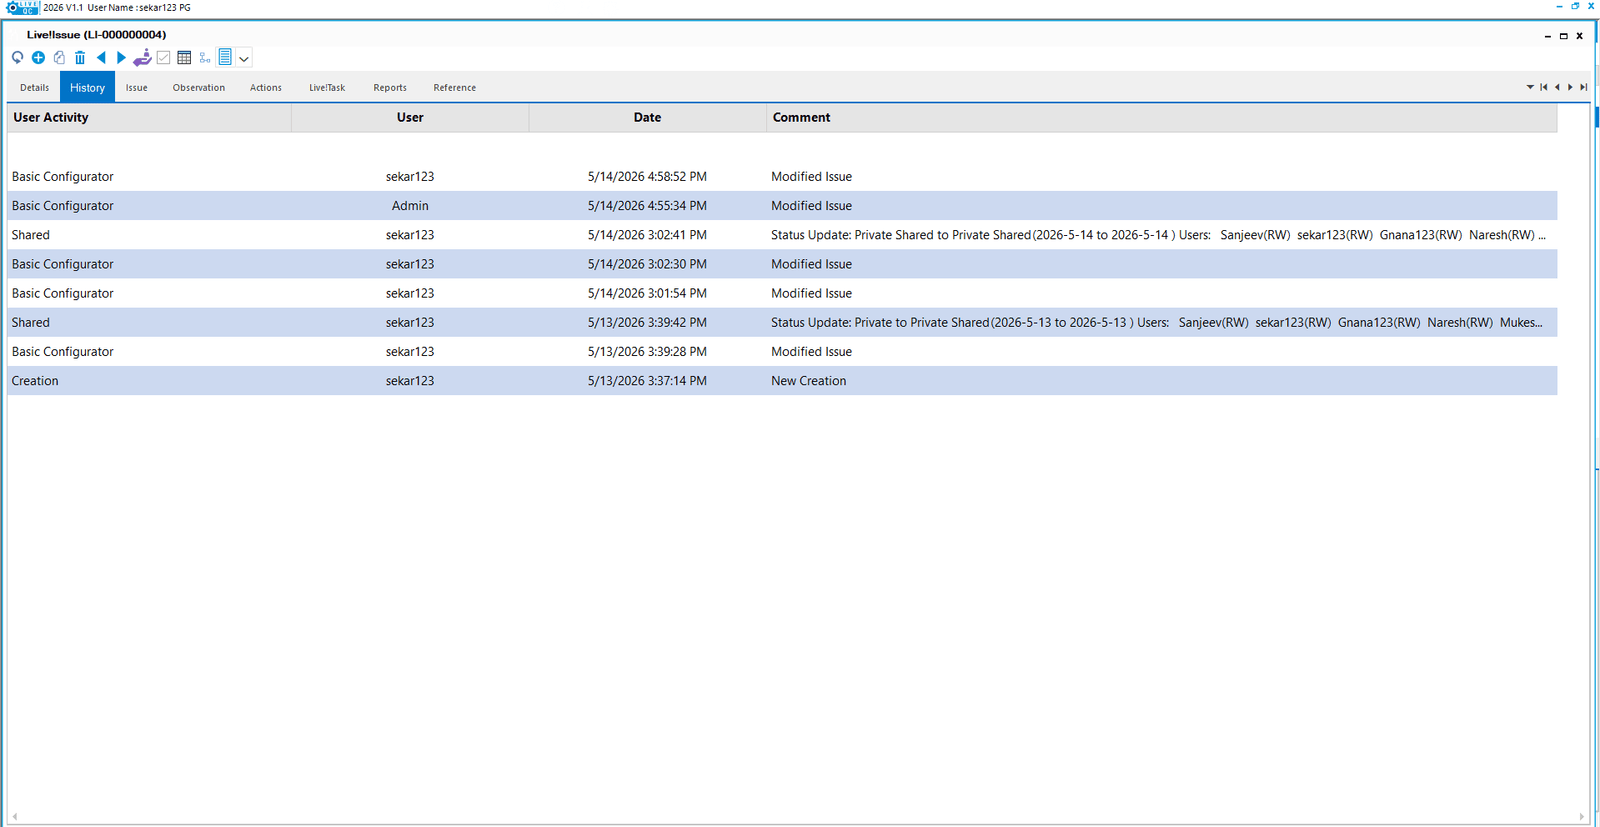Sort by the User column header

pyautogui.click(x=410, y=117)
